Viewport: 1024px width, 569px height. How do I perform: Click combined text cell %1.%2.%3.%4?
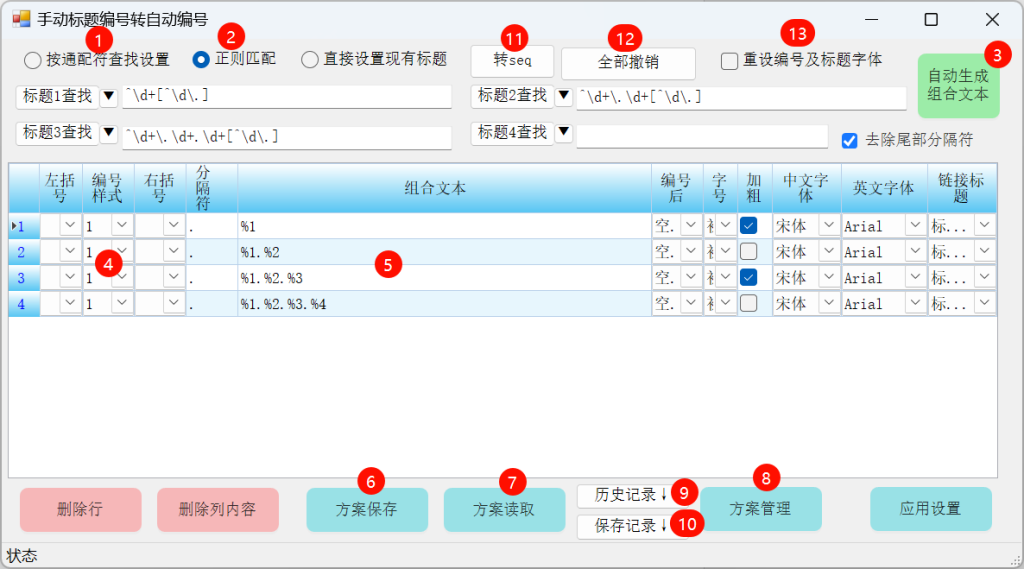(x=444, y=304)
